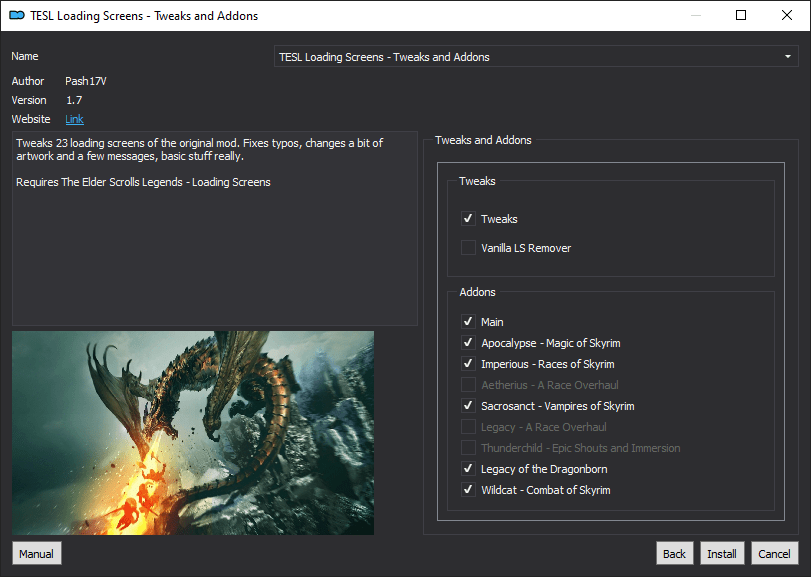Screen dimensions: 811x577
Task: Click the Name field label
Action: [25, 56]
